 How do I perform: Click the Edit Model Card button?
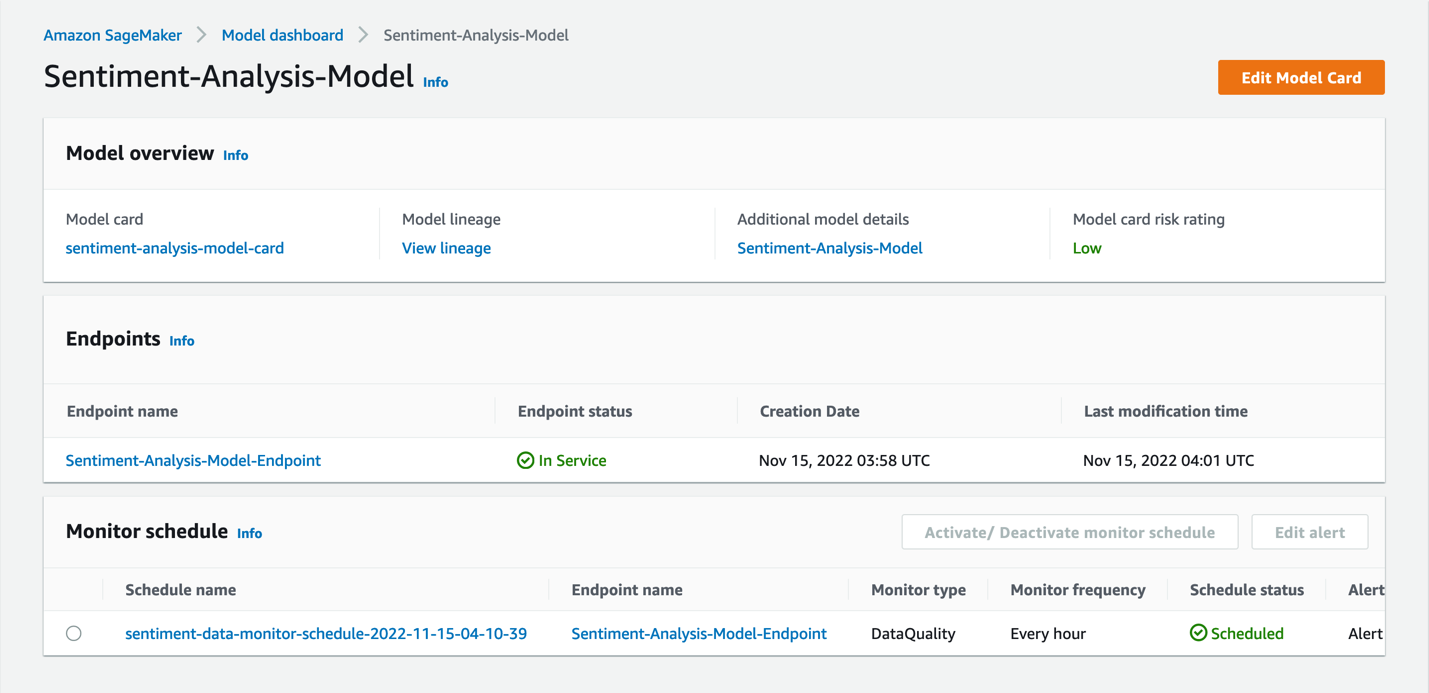click(x=1300, y=77)
